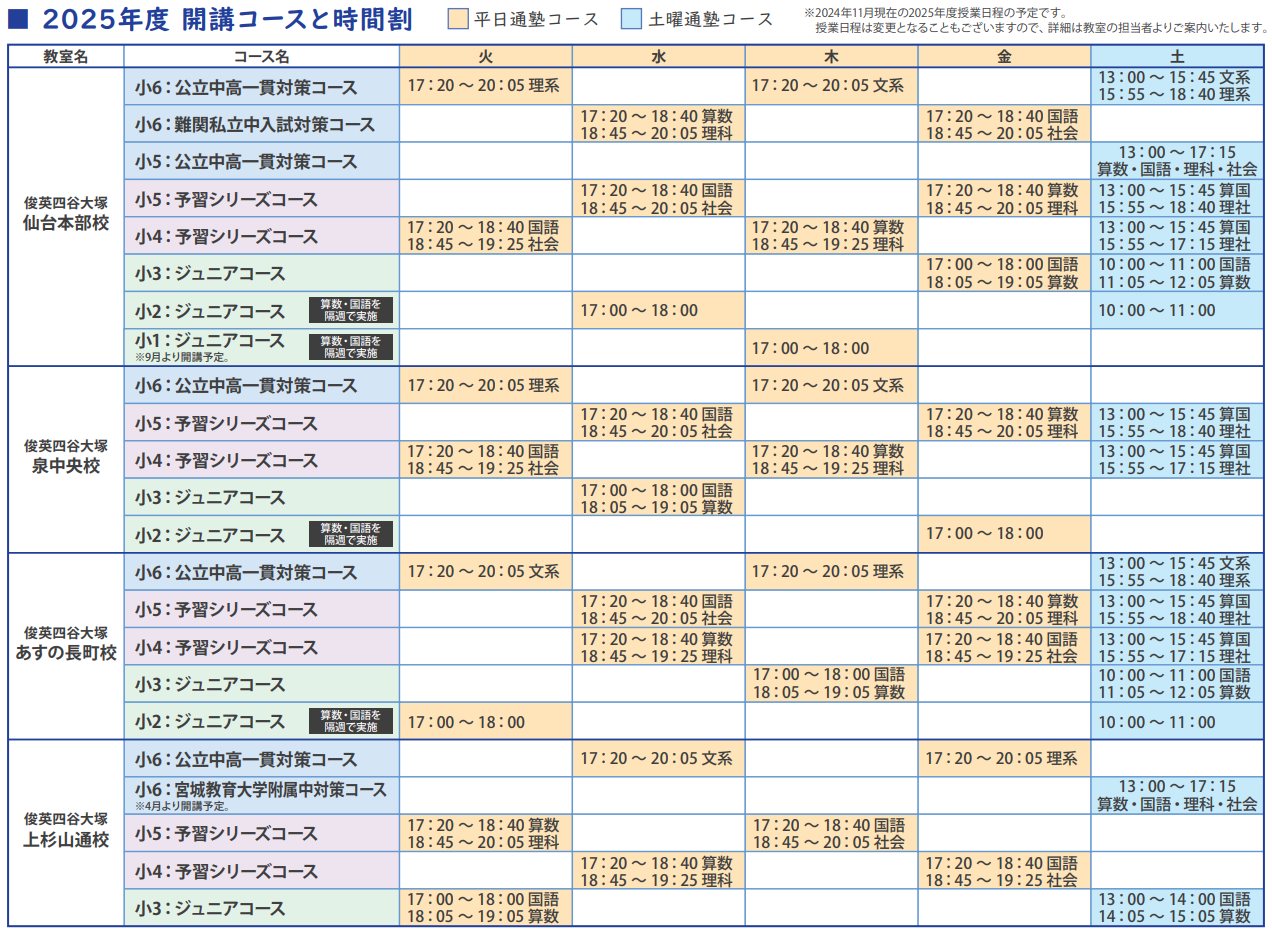Select the 土 column header
1272x936 pixels.
1177,56
